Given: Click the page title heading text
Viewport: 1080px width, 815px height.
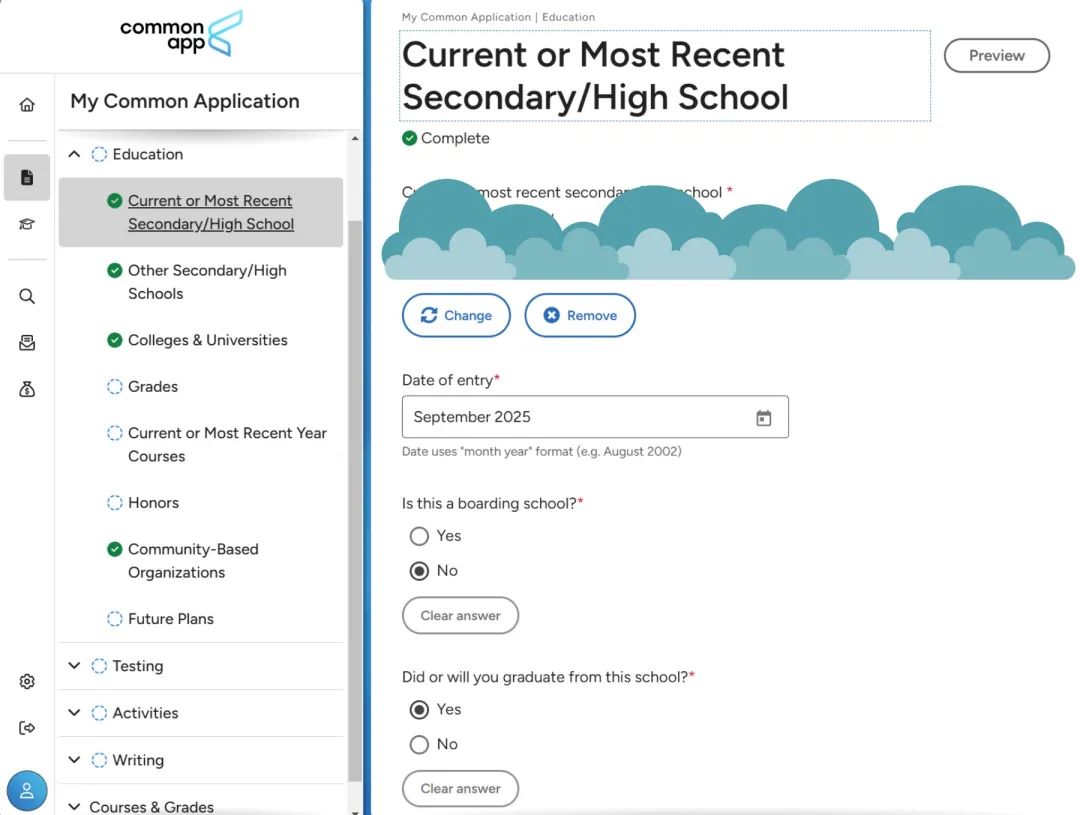Looking at the screenshot, I should click(x=595, y=76).
